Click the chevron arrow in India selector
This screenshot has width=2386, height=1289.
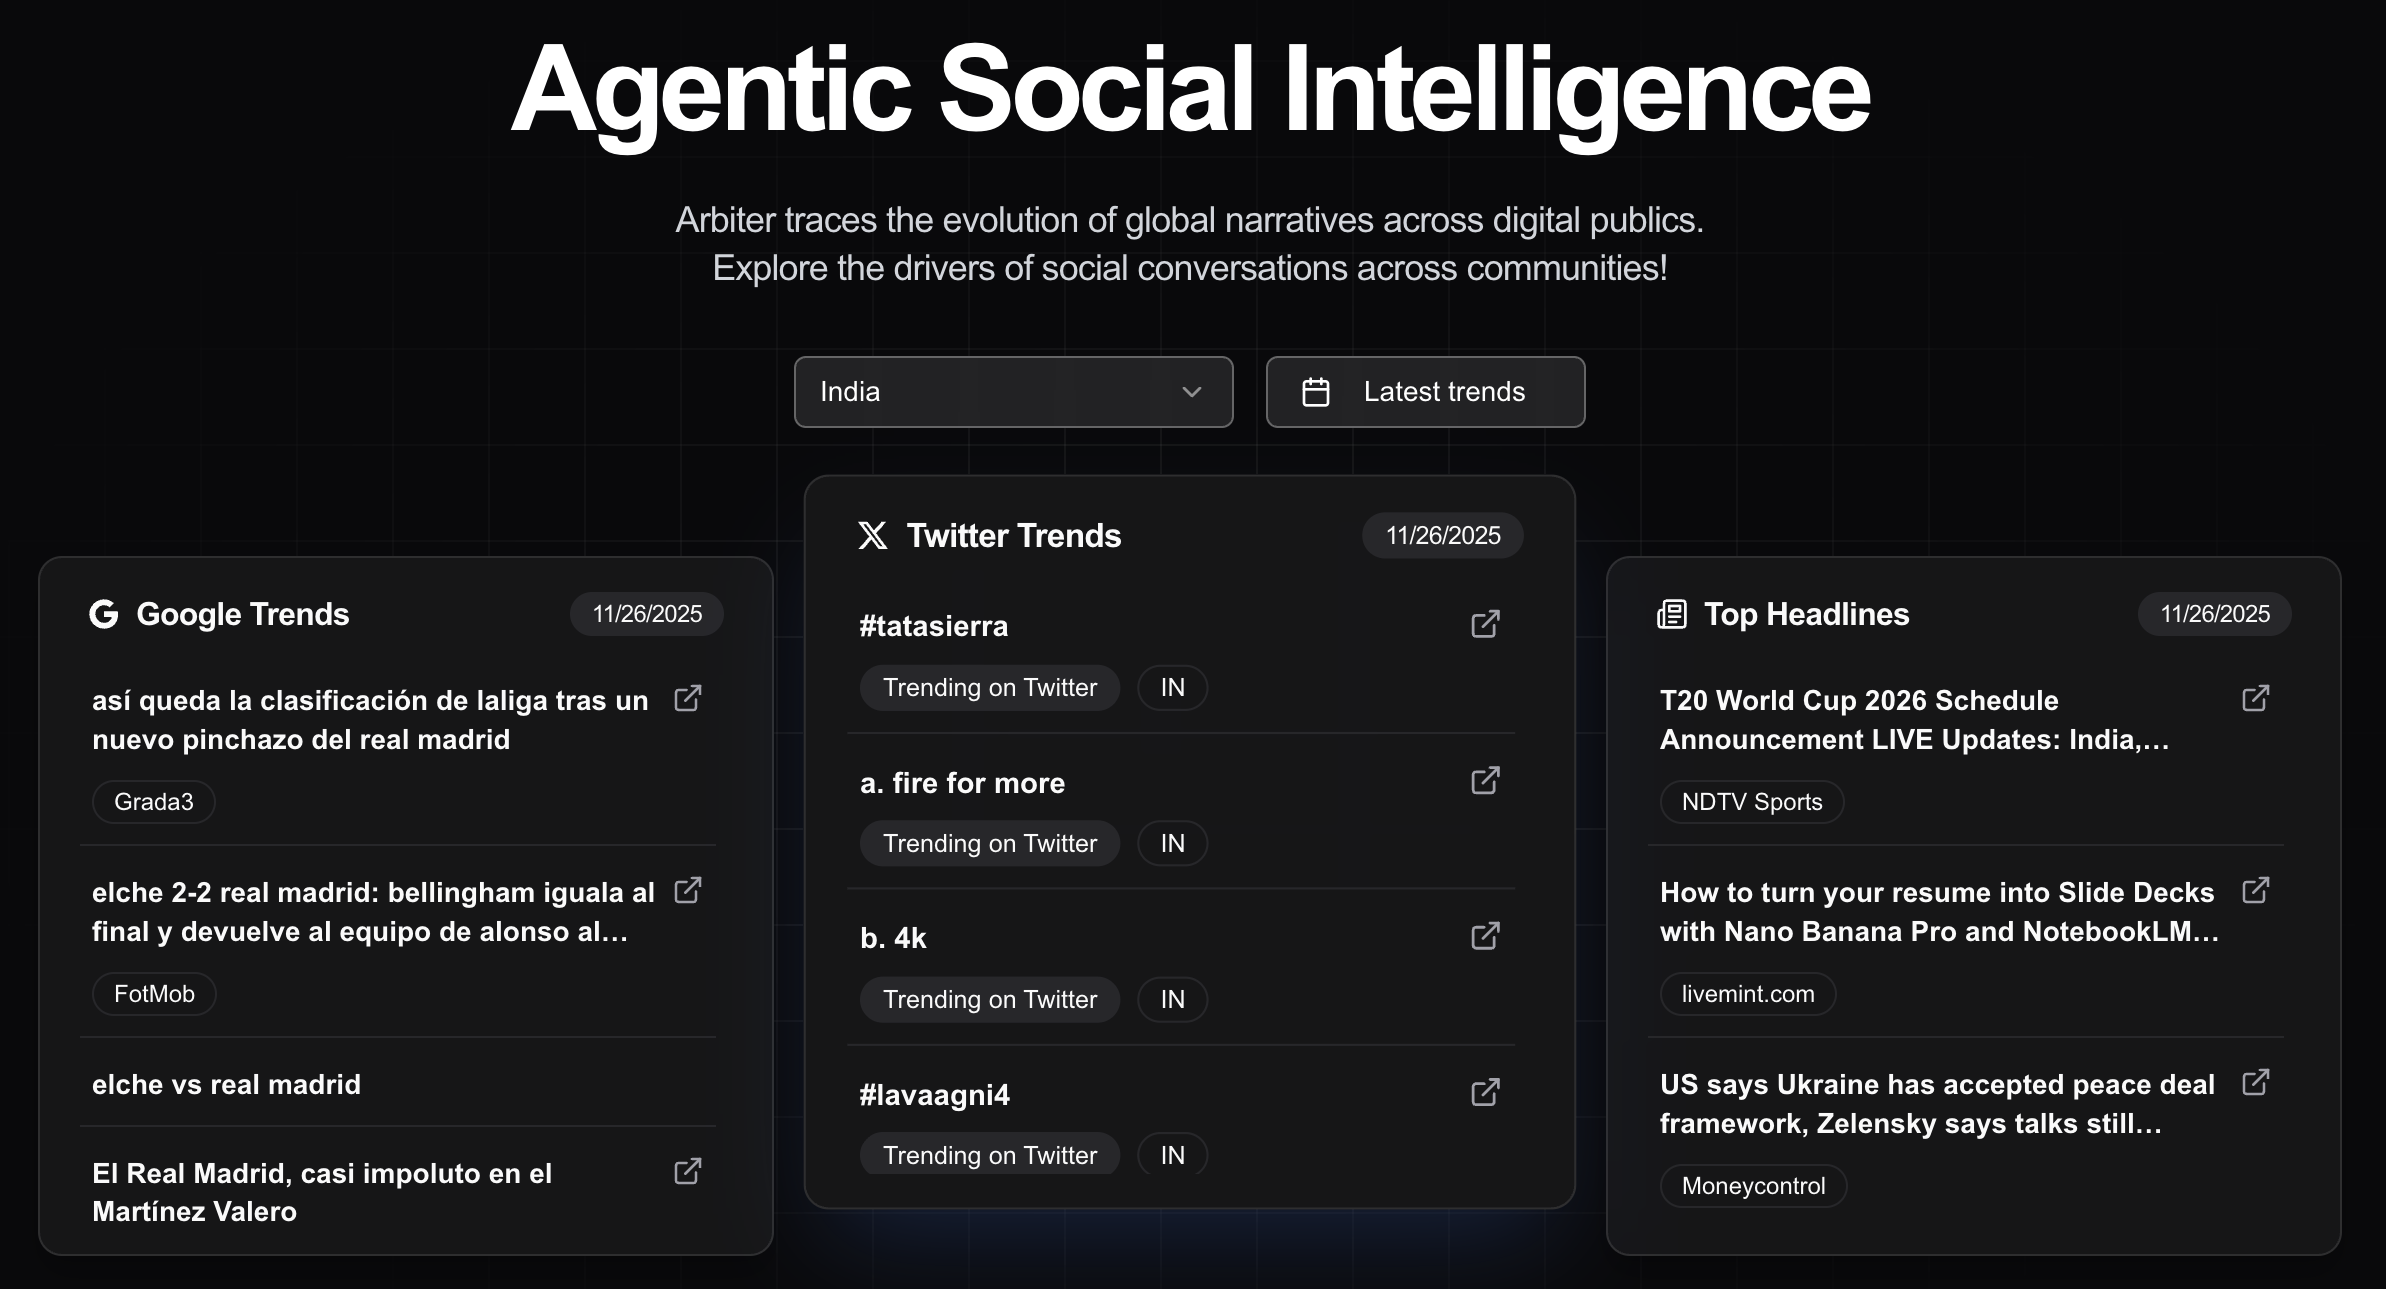(x=1191, y=392)
